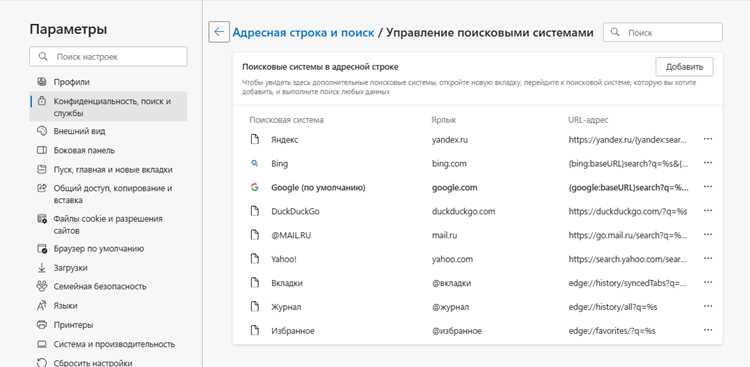Screen dimensions: 750x367
Task: Focus the Поиск настроек input field
Action: pos(108,56)
